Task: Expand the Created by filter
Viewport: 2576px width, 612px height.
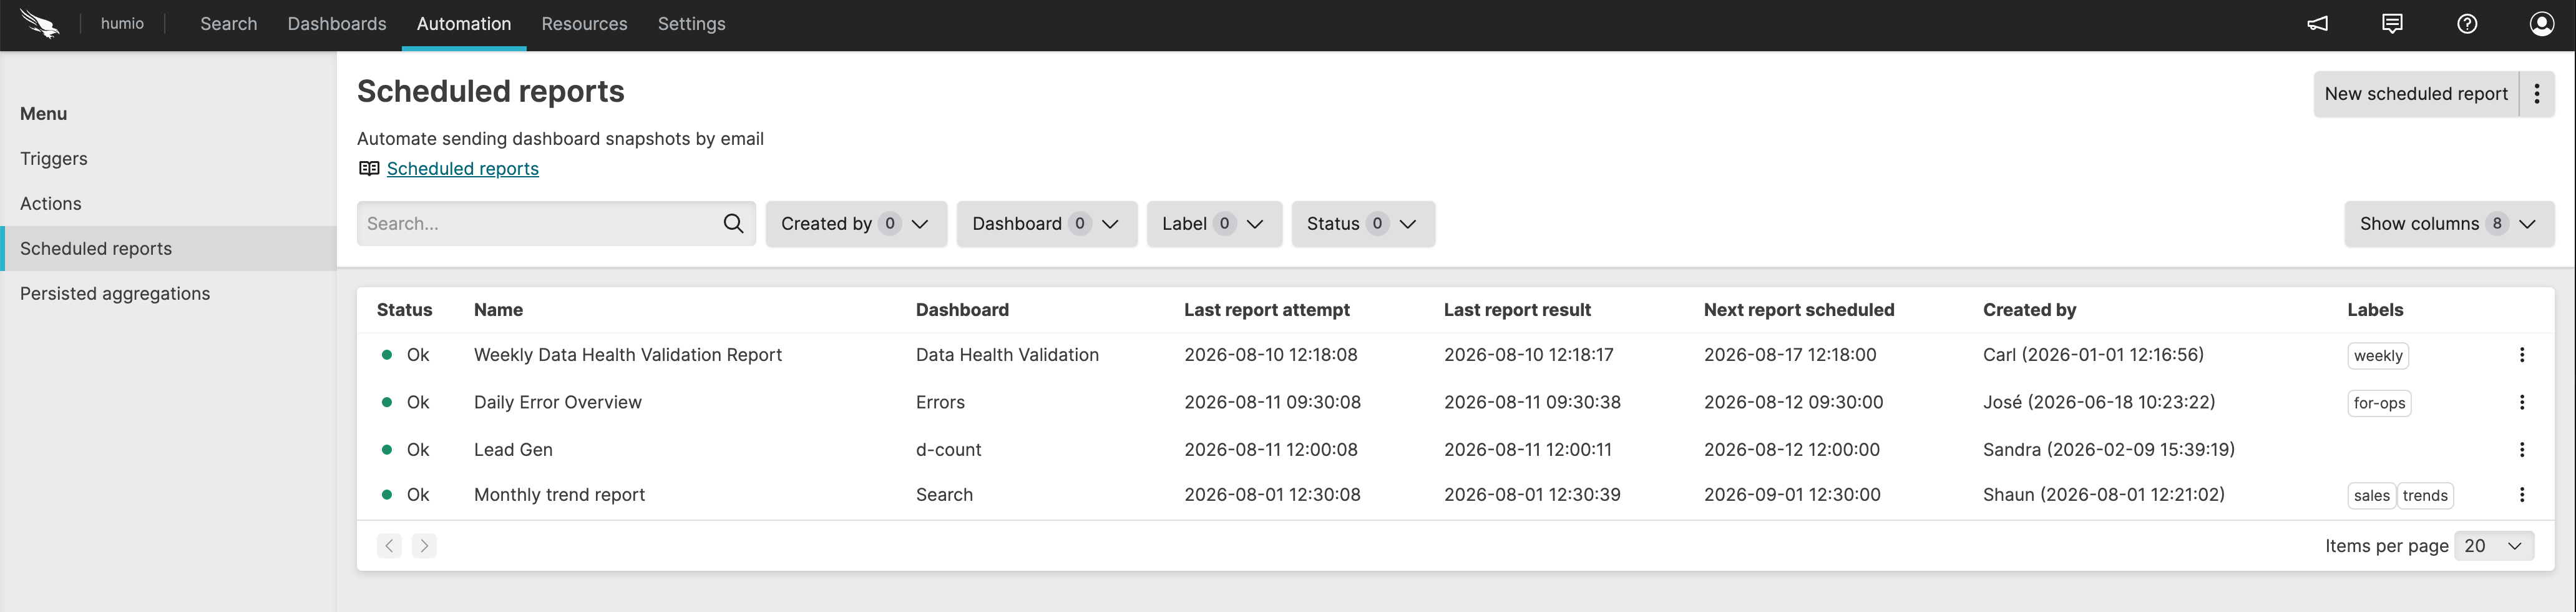Action: point(856,224)
